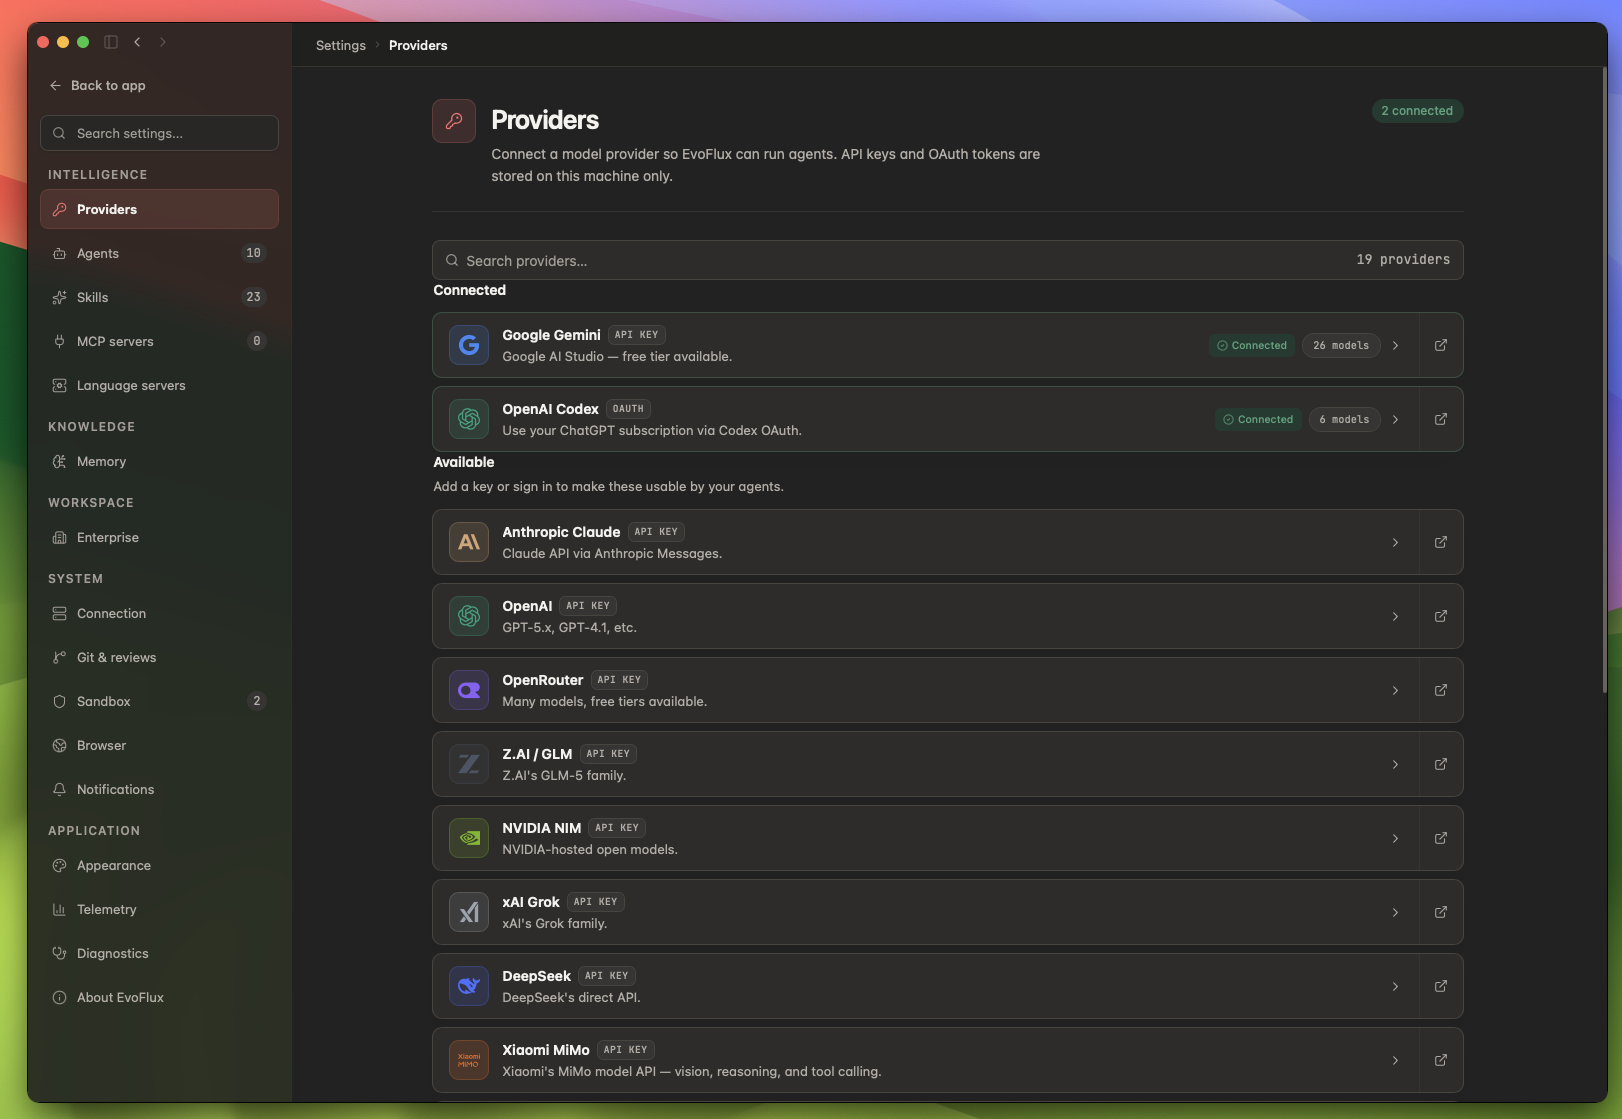Click the 2 connected badge

(1417, 111)
